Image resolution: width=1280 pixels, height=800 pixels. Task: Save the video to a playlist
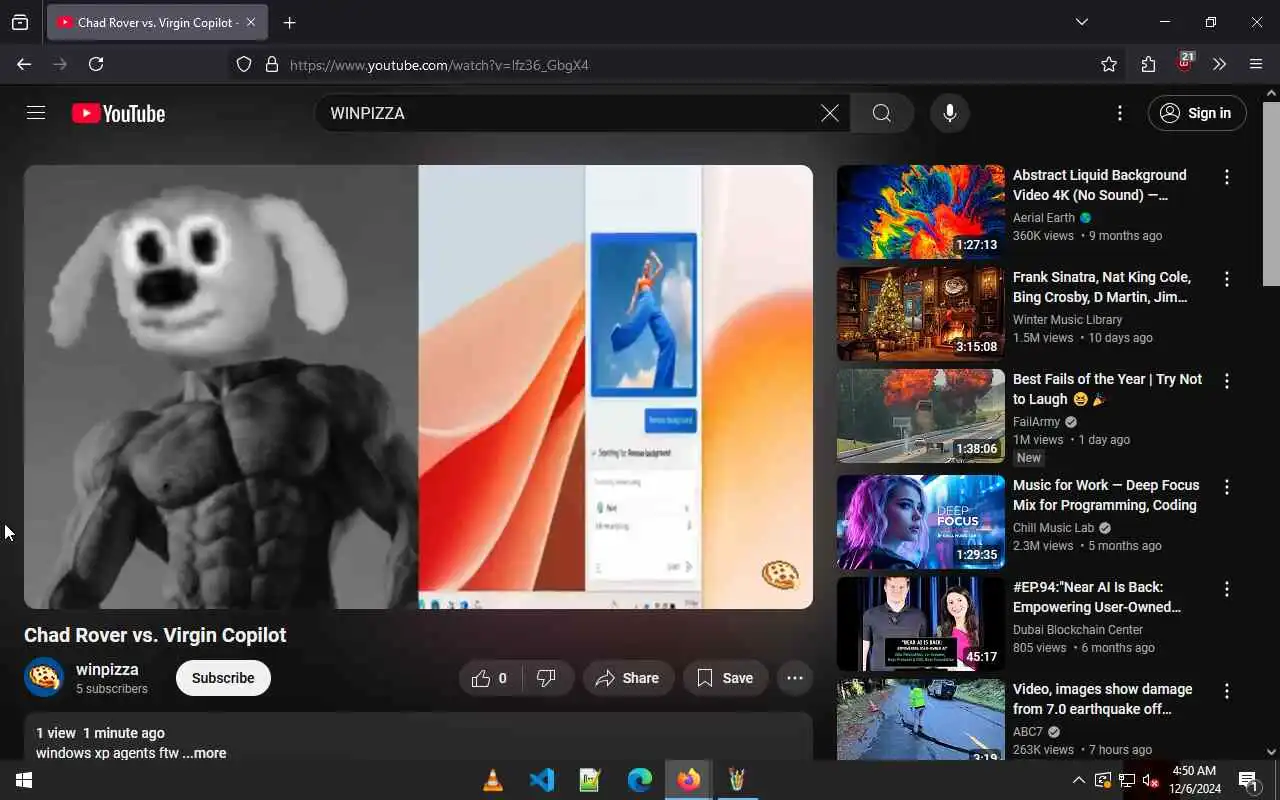coord(725,678)
